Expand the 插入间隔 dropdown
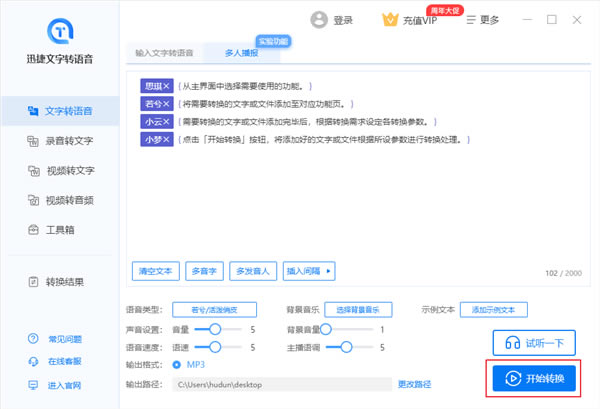The height and width of the screenshot is (409, 600). [x=309, y=271]
